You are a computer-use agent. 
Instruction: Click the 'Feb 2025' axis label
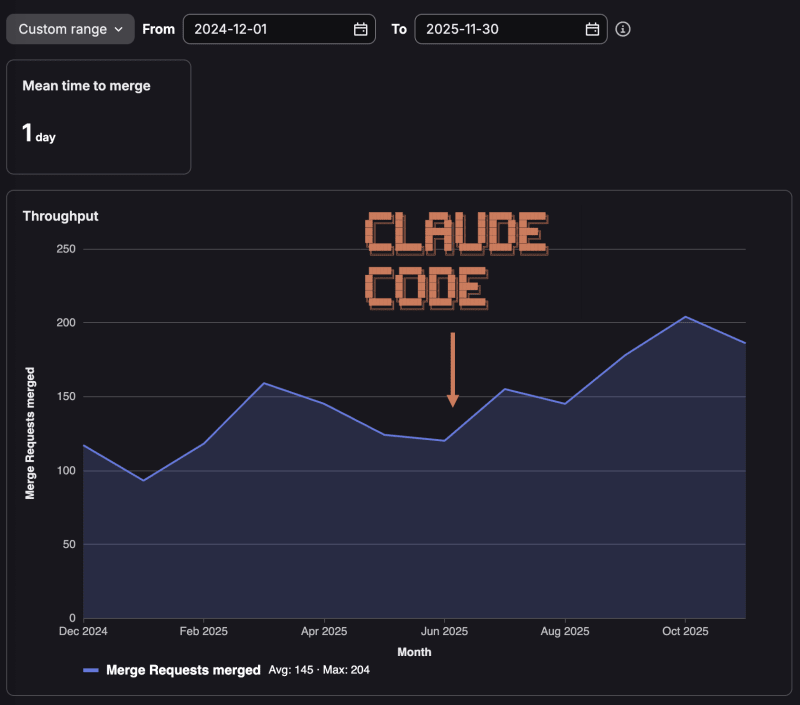[204, 631]
